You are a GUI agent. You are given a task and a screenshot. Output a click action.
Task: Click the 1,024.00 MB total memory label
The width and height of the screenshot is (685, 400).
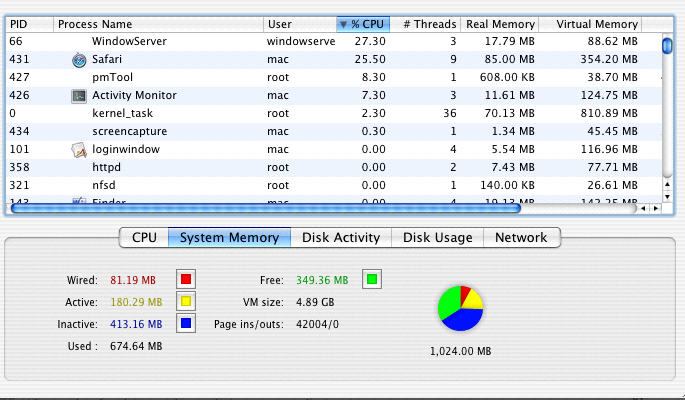(x=460, y=351)
